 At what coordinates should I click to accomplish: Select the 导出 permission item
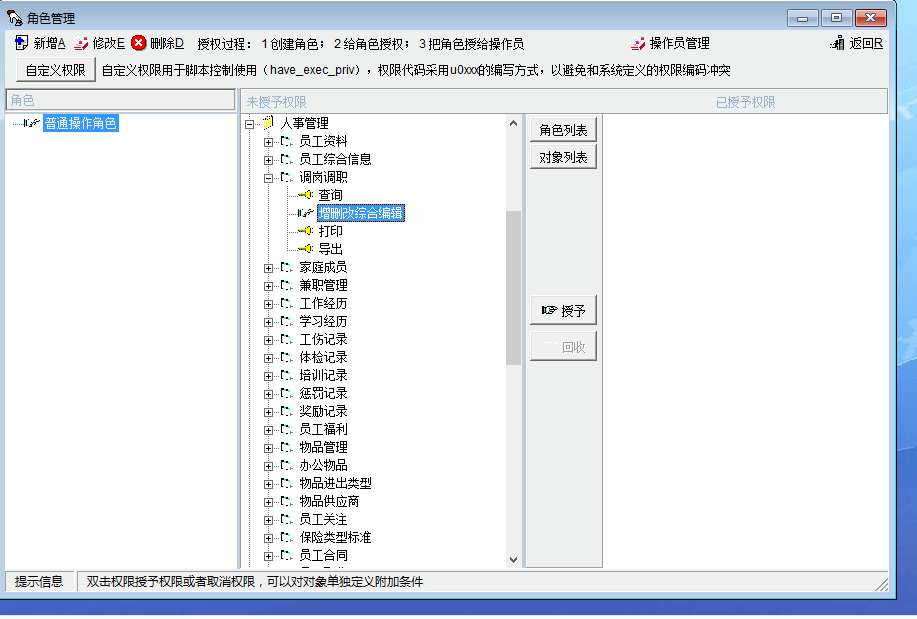pyautogui.click(x=330, y=249)
